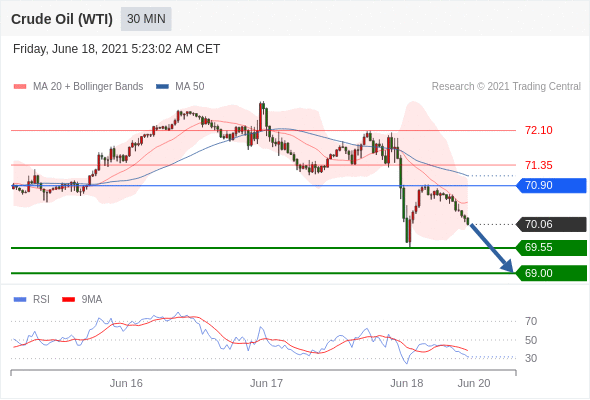Click the 9MA red legend swatch
This screenshot has width=590, height=400.
(68, 300)
